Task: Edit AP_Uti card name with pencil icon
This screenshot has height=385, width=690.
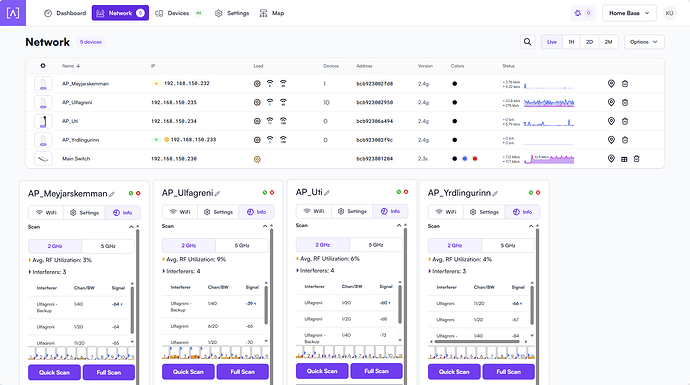Action: click(327, 192)
